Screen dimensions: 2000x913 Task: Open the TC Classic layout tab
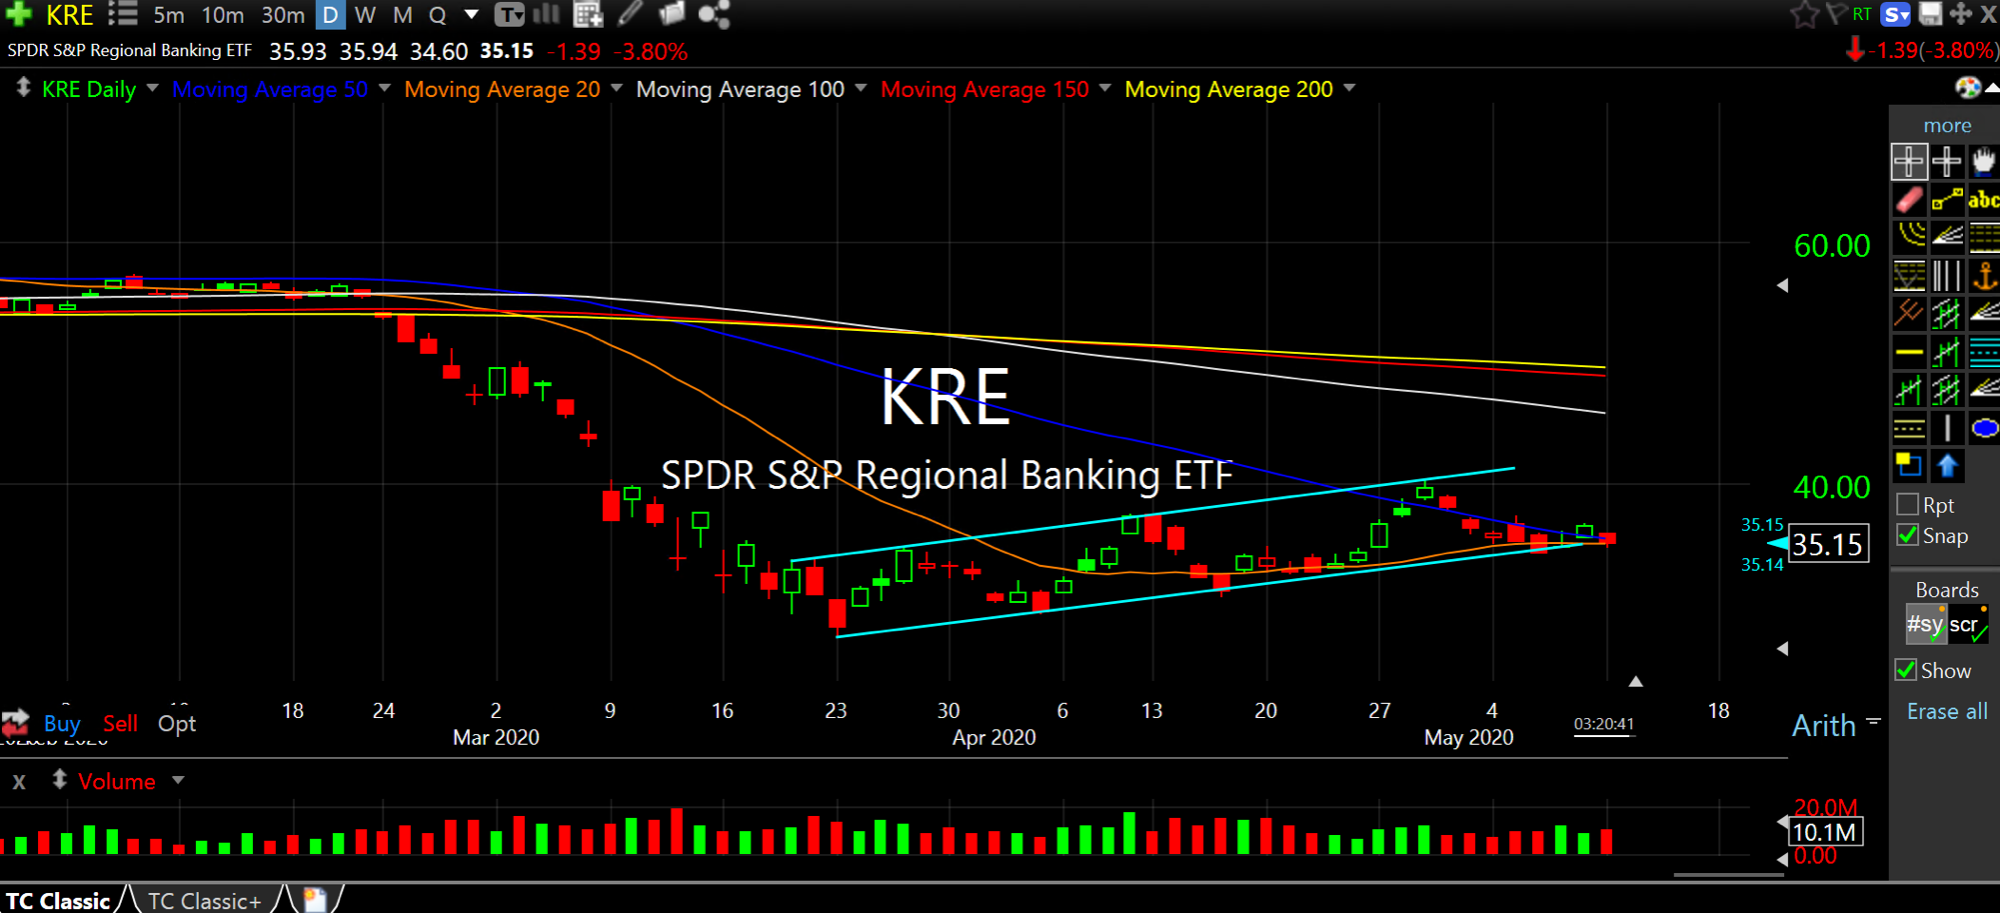coord(59,900)
